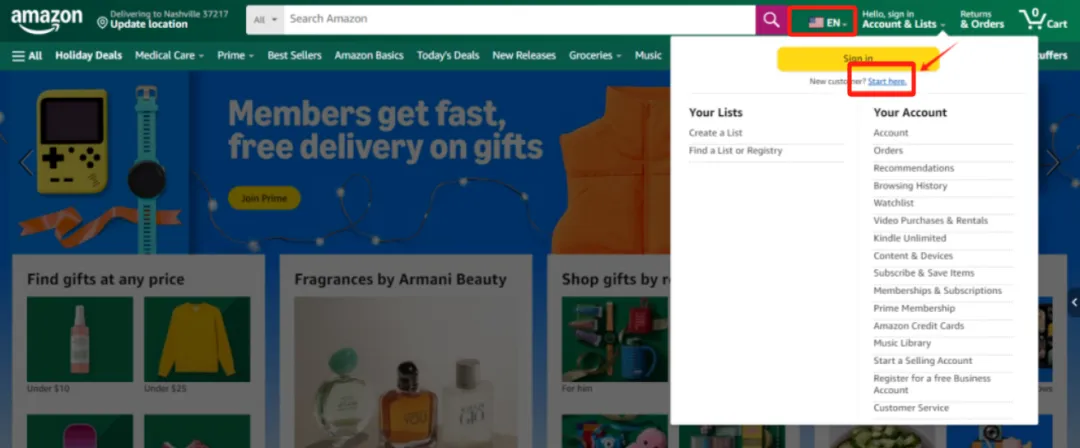
Task: Open Video Purchases & Rentals
Action: coord(931,221)
